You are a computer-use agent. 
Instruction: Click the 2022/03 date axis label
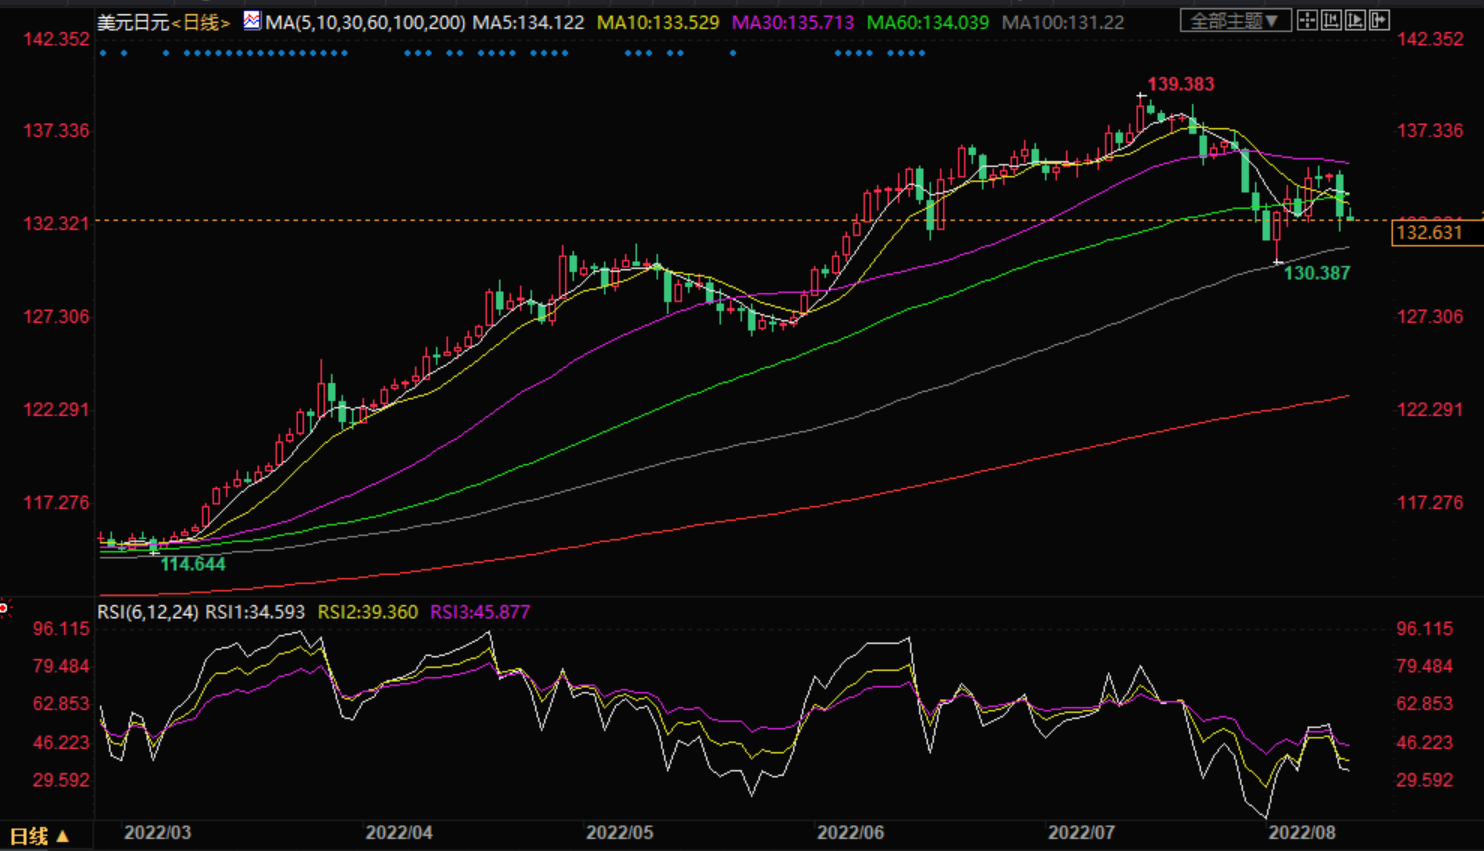[x=157, y=833]
